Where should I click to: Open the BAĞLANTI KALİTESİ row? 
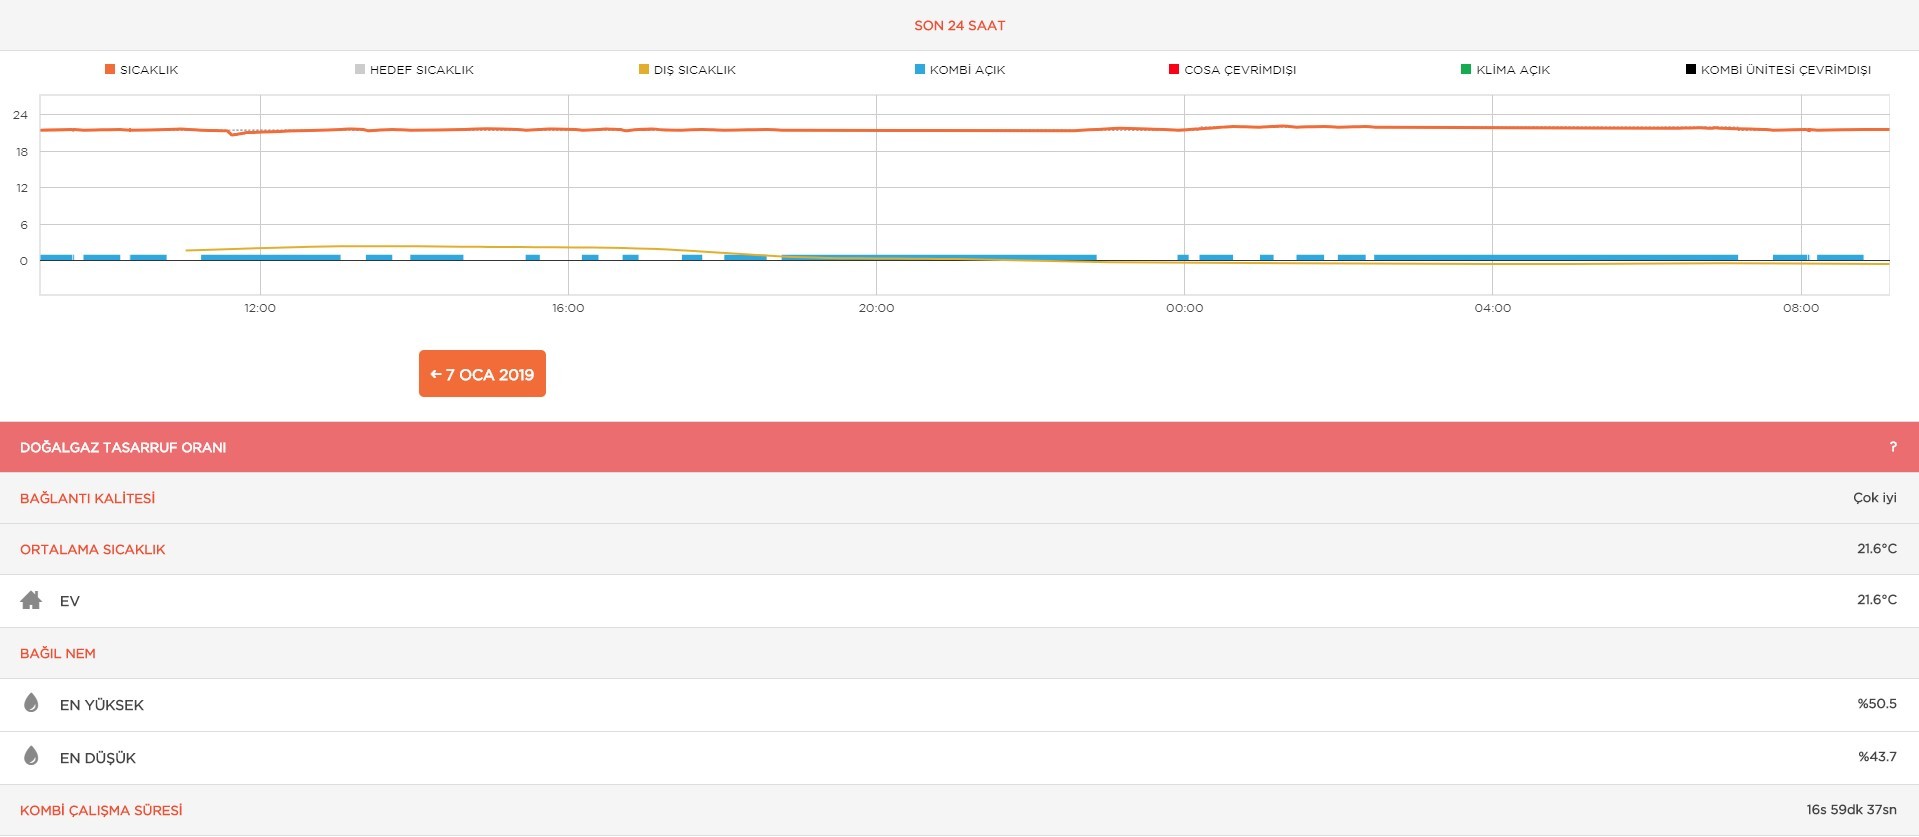88,498
